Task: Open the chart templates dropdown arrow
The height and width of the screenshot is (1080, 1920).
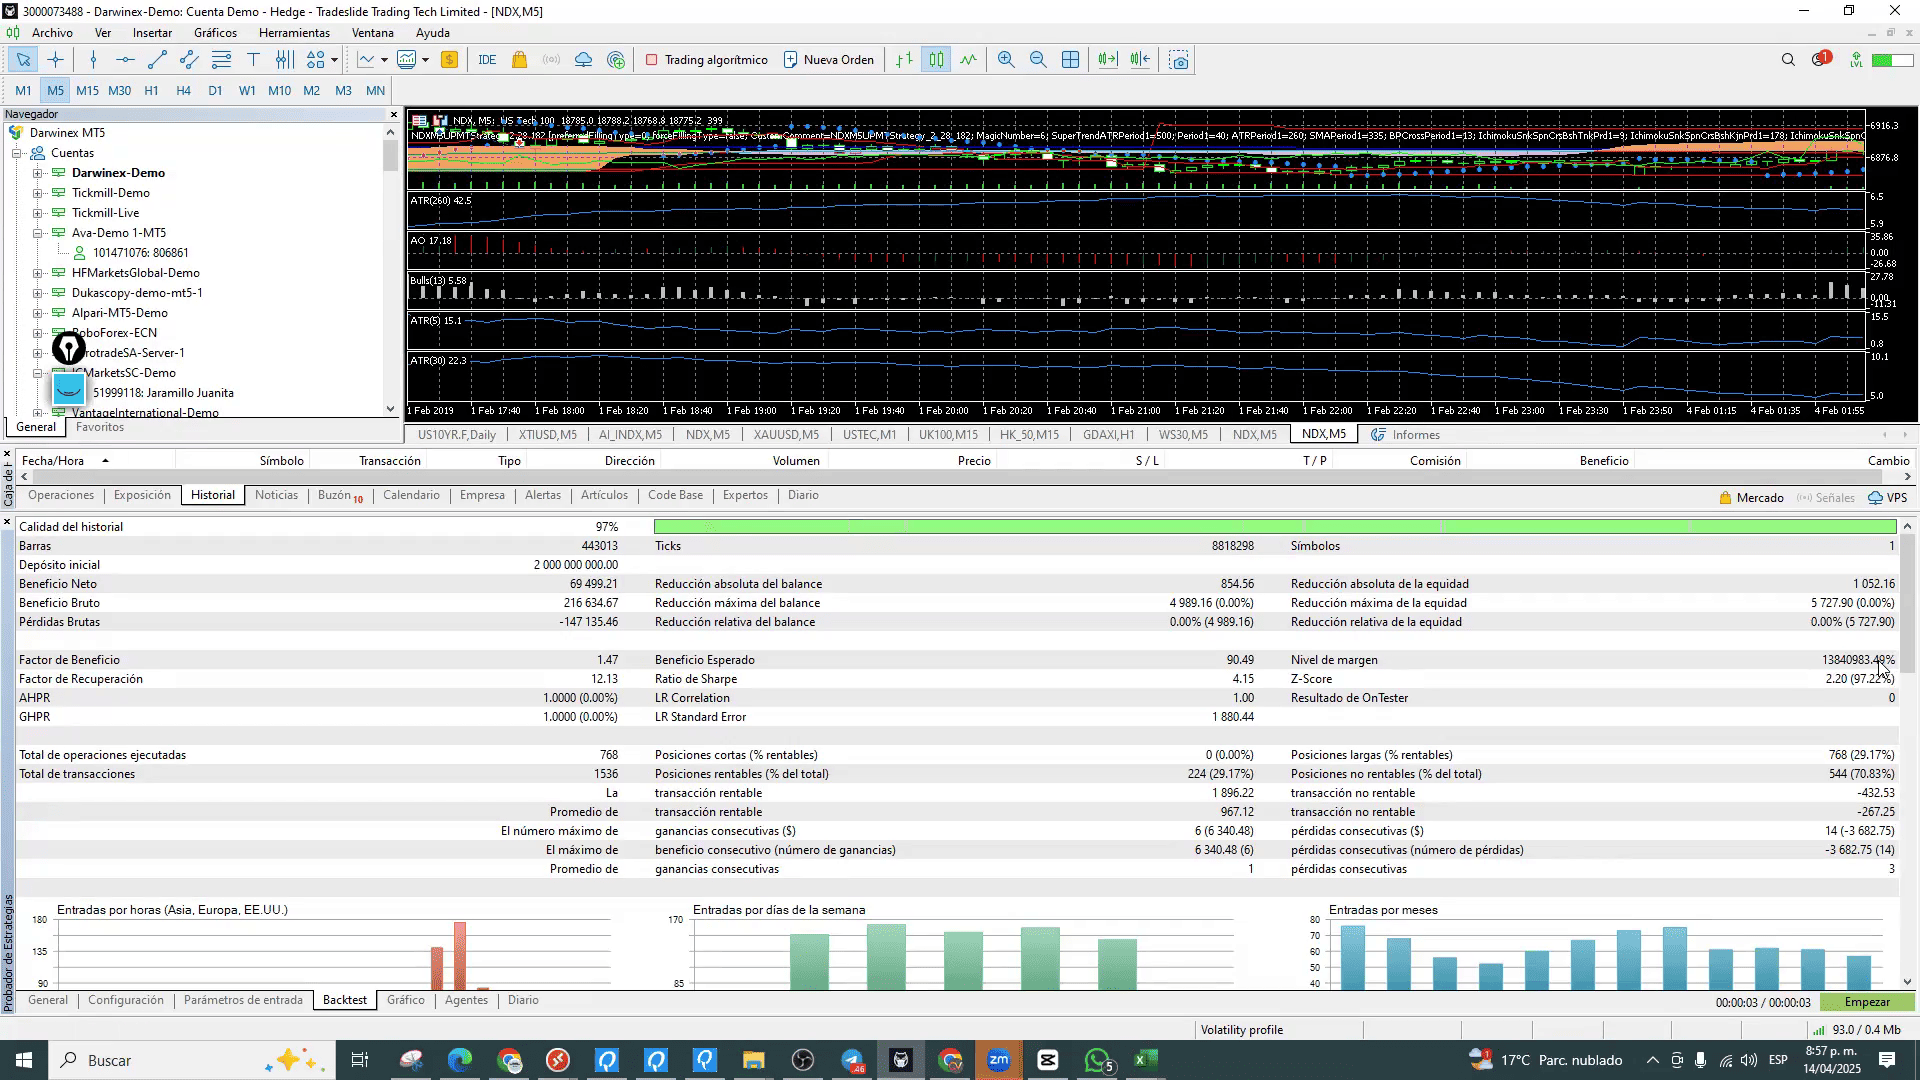Action: click(x=425, y=60)
